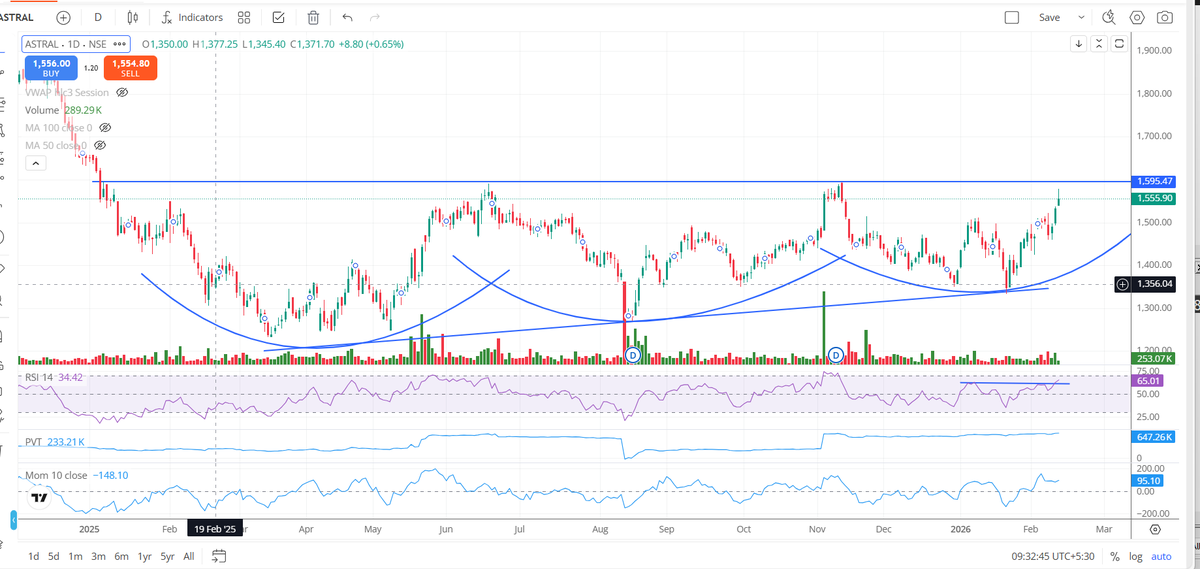Viewport: 1200px width, 569px height.
Task: Click the 647.26K PVT value label
Action: point(1154,437)
